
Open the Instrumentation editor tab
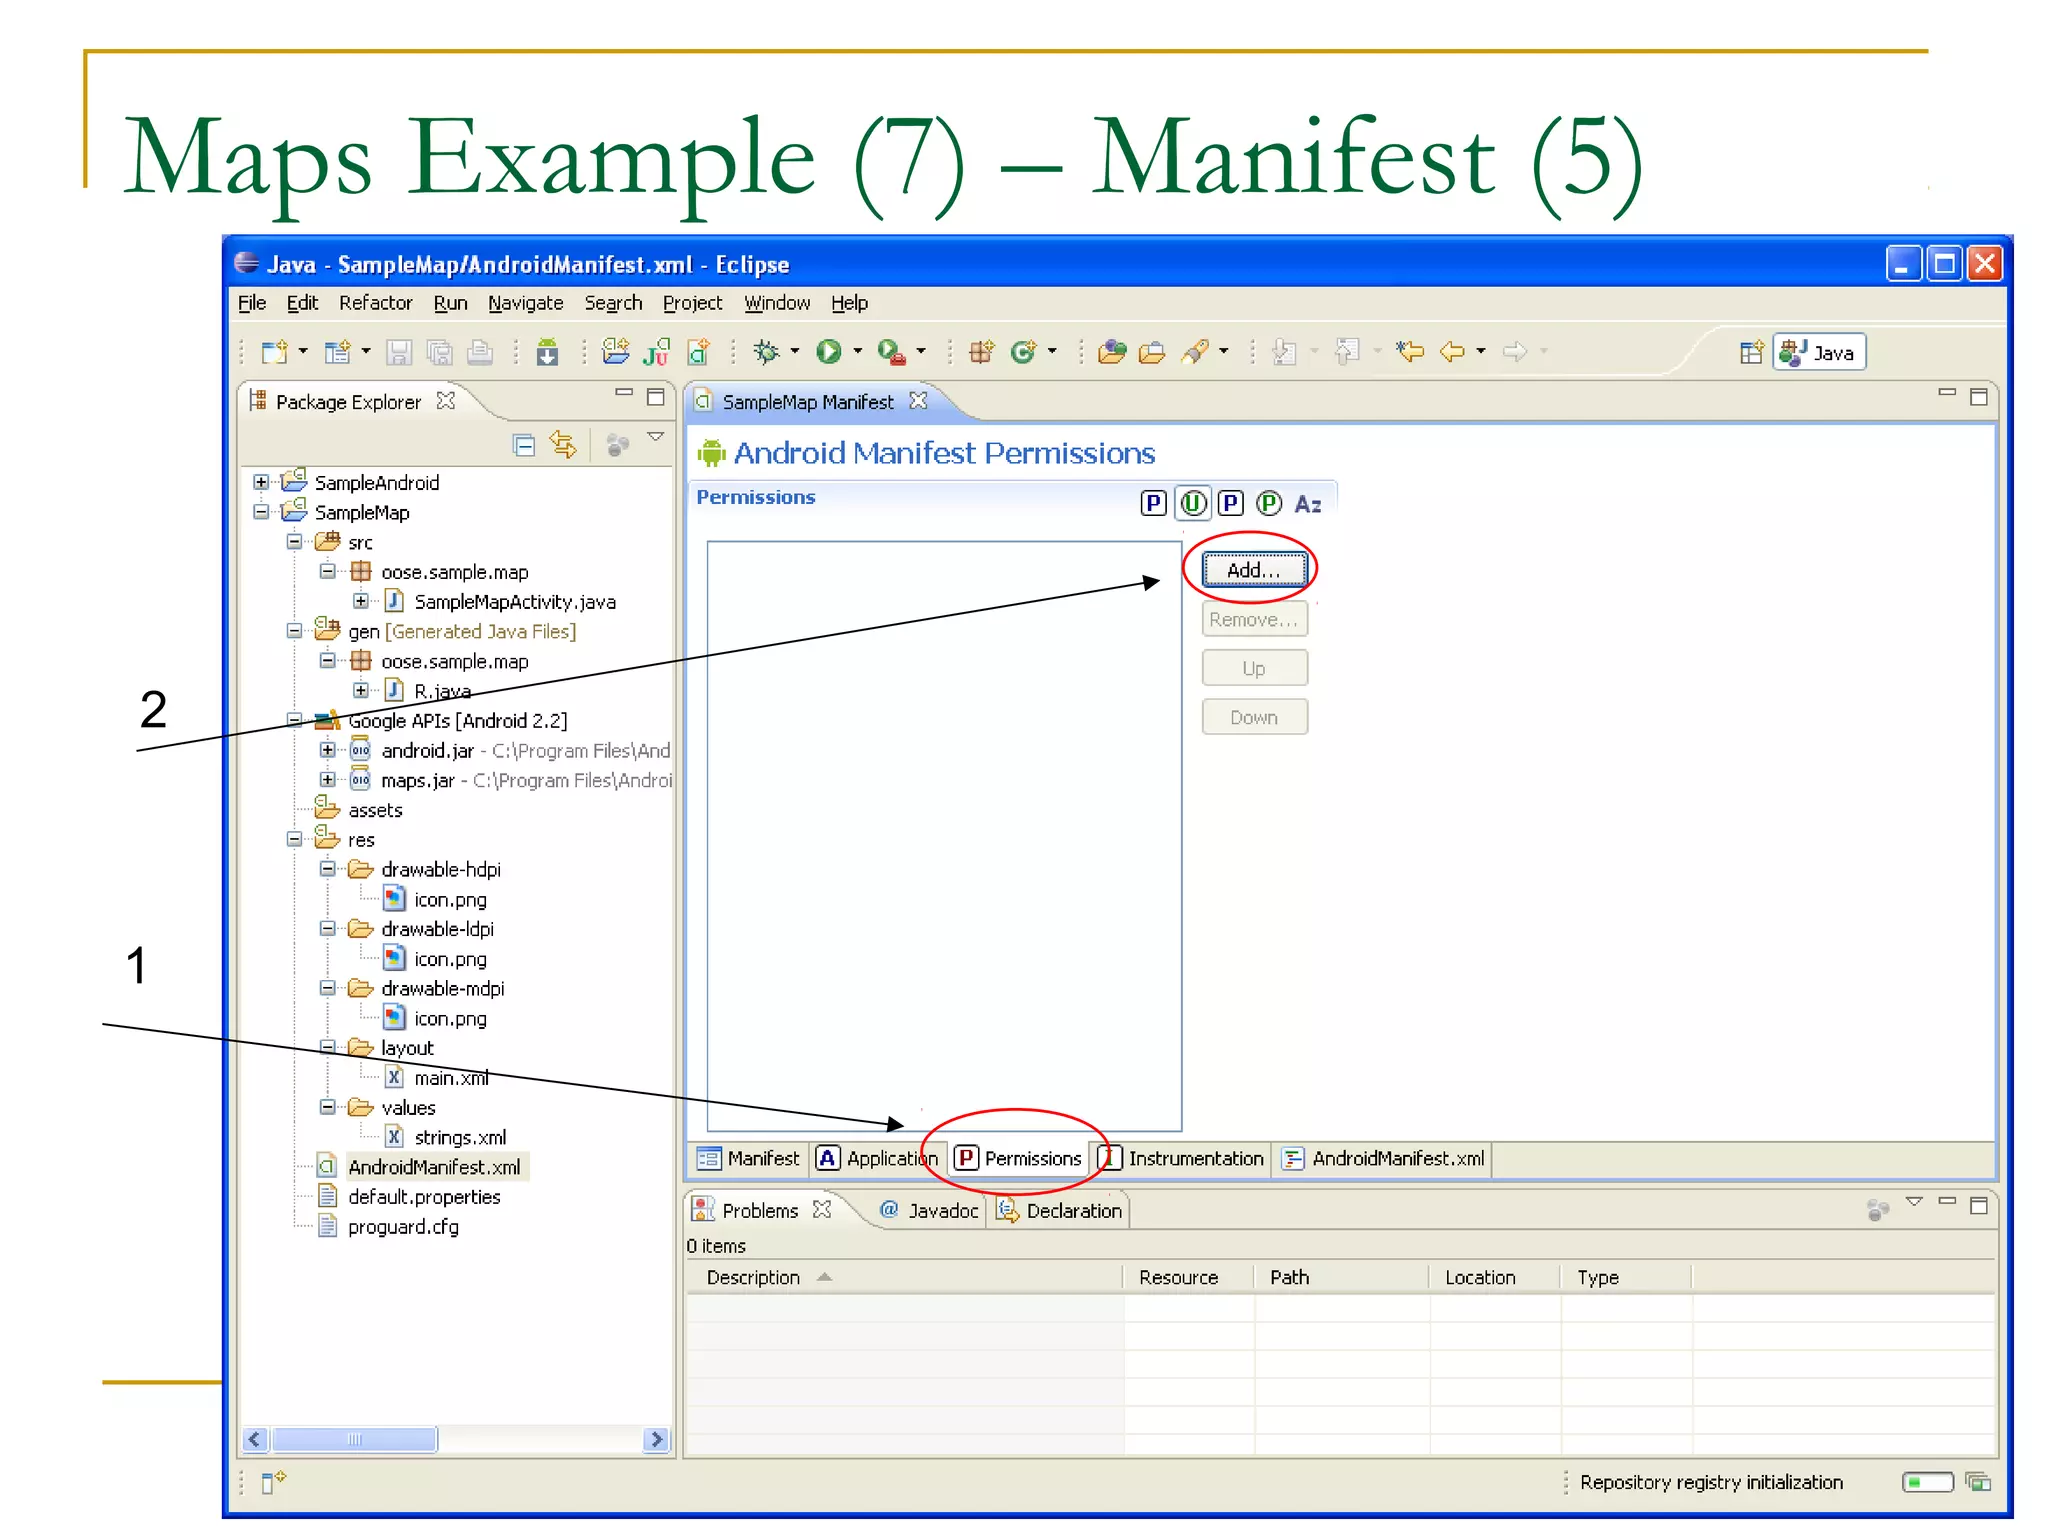pos(1182,1158)
